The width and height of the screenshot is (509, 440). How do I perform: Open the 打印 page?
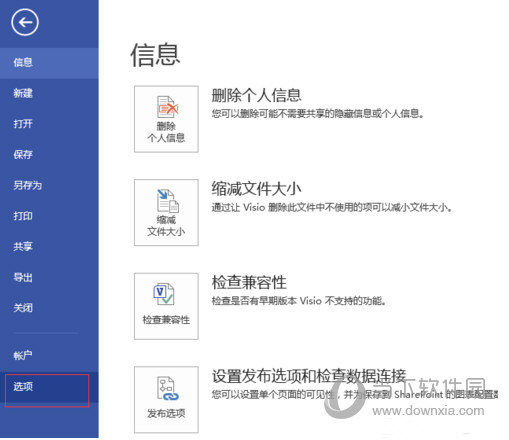pyautogui.click(x=49, y=216)
